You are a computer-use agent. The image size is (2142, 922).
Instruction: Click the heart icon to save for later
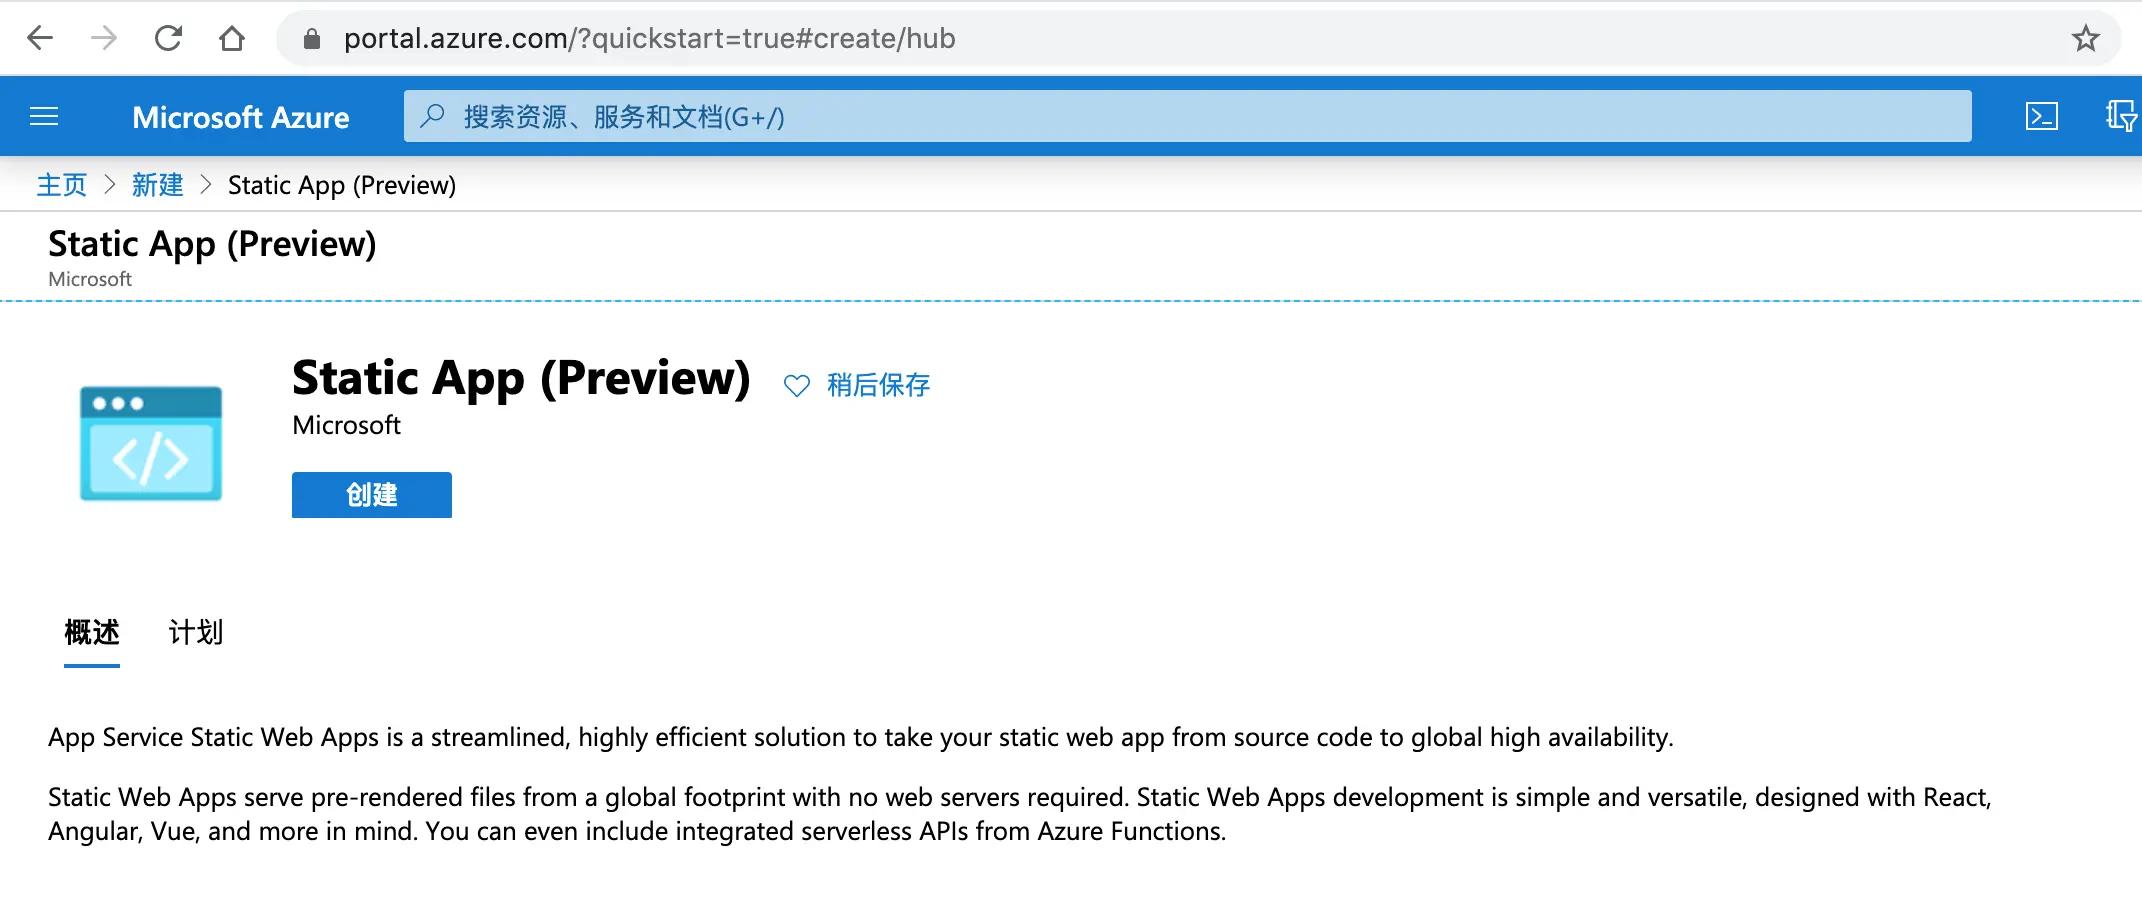point(796,385)
